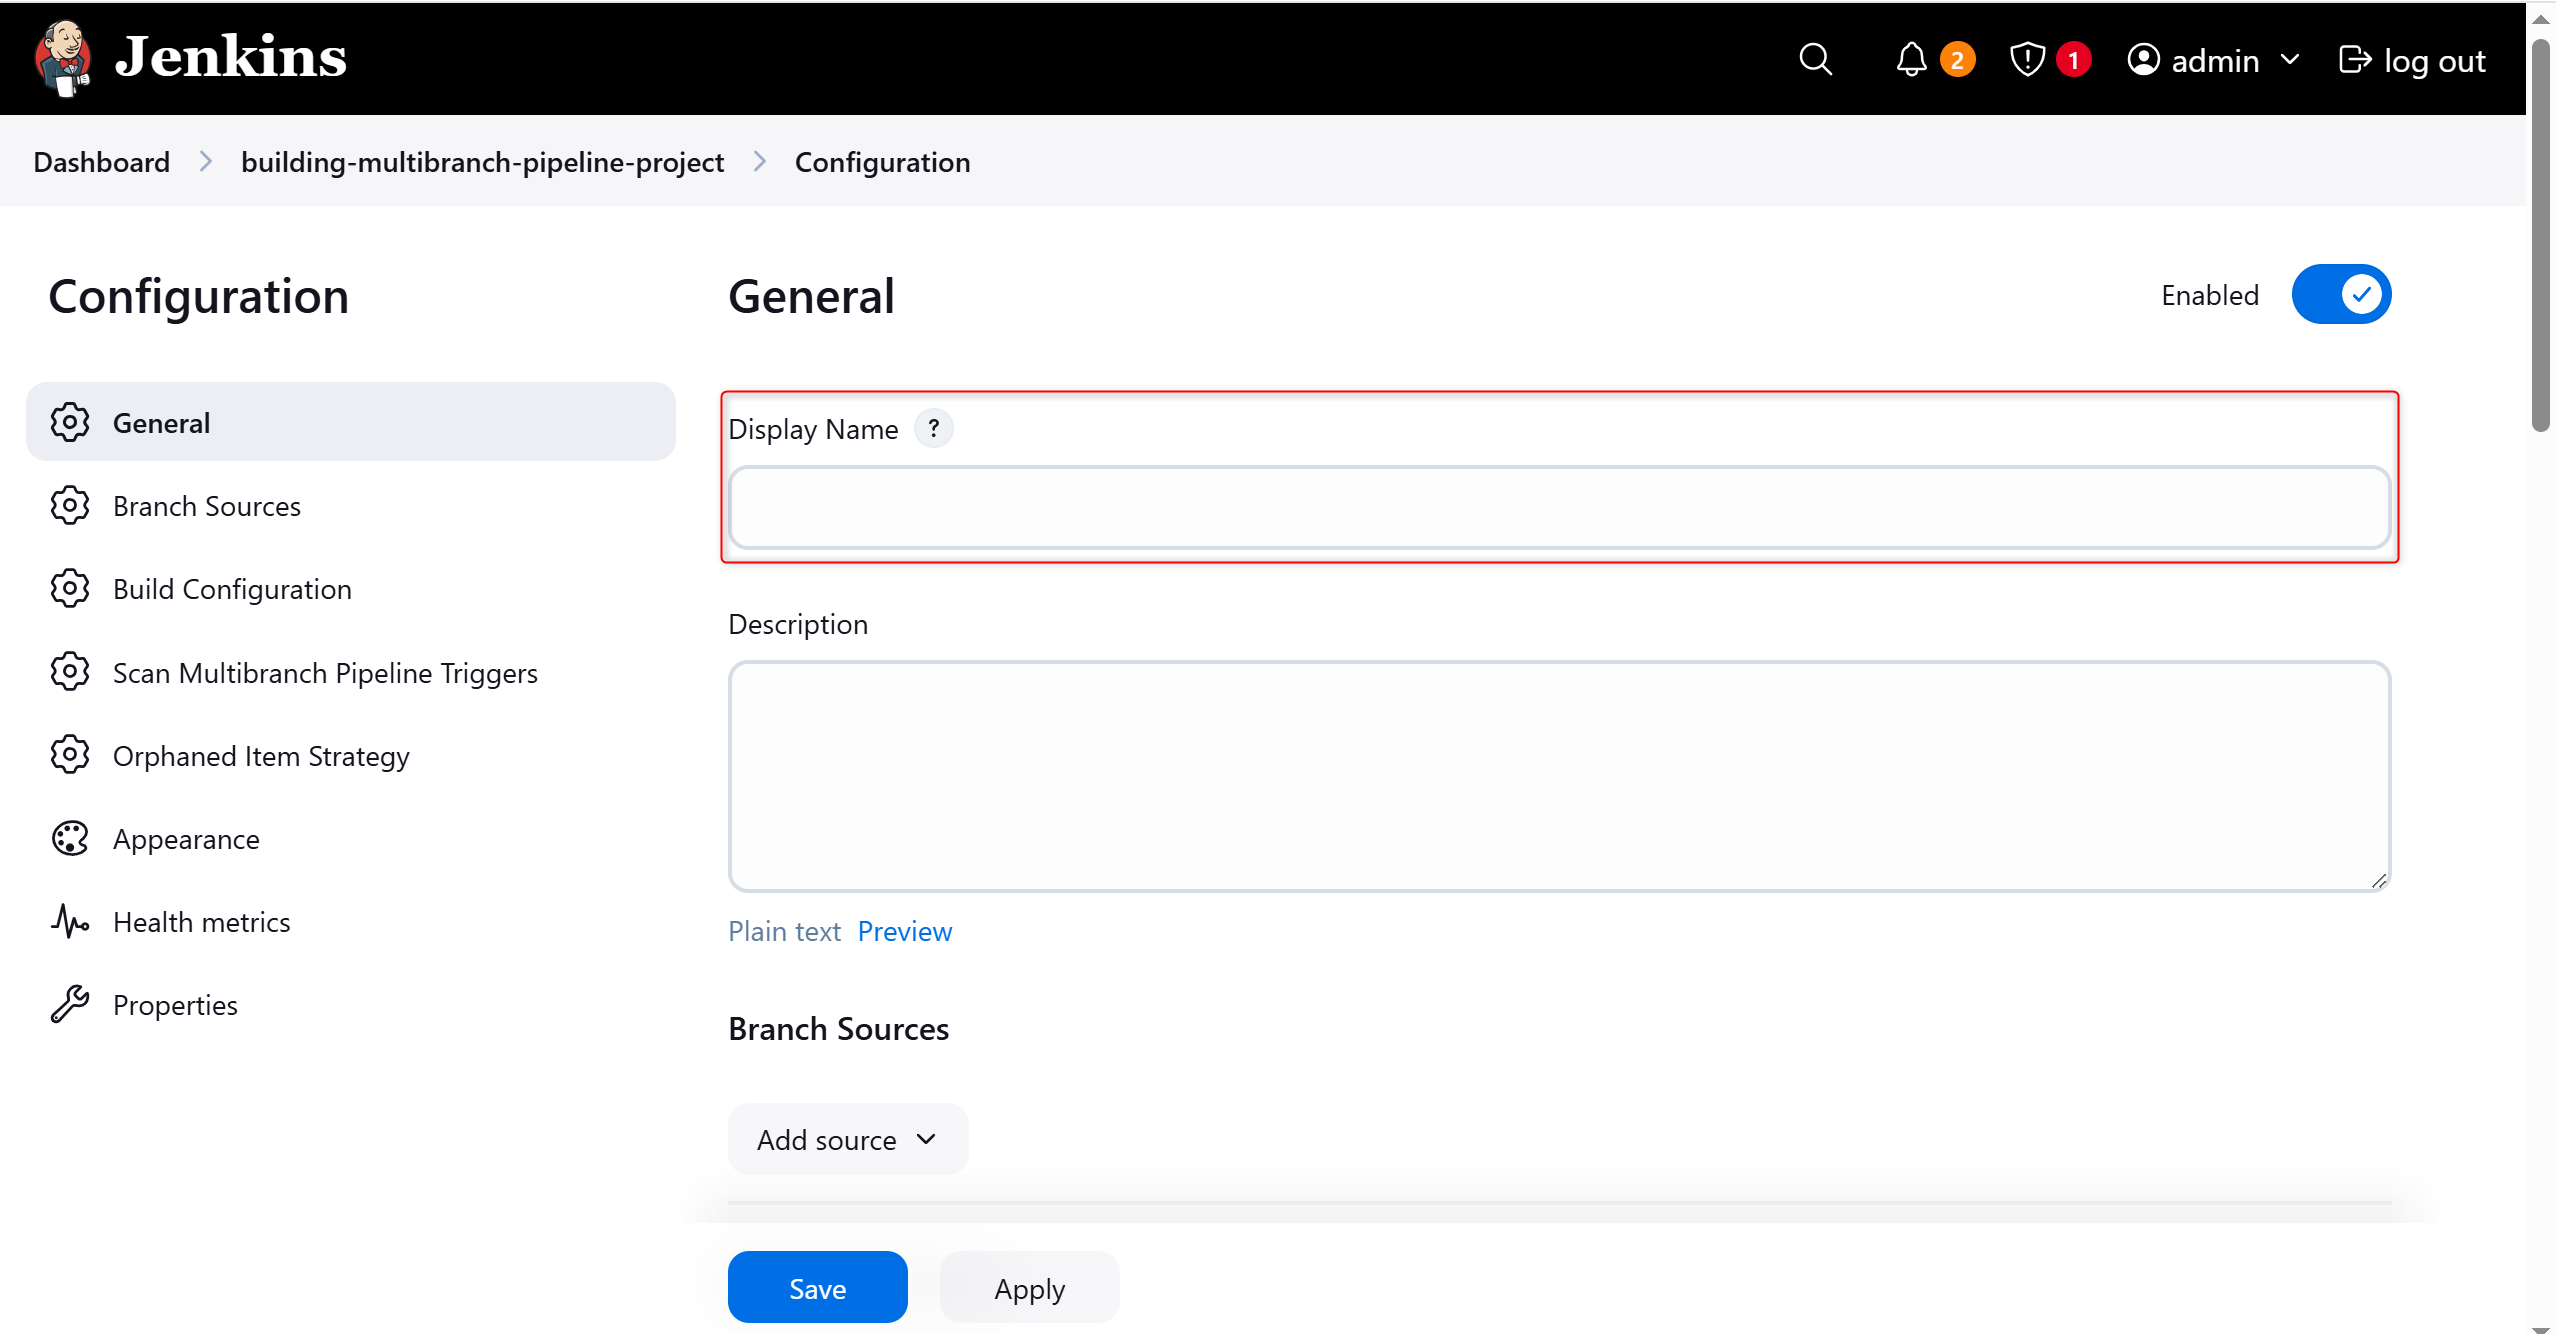Open Appearance section in sidebar
This screenshot has height=1334, width=2556.
(x=351, y=838)
